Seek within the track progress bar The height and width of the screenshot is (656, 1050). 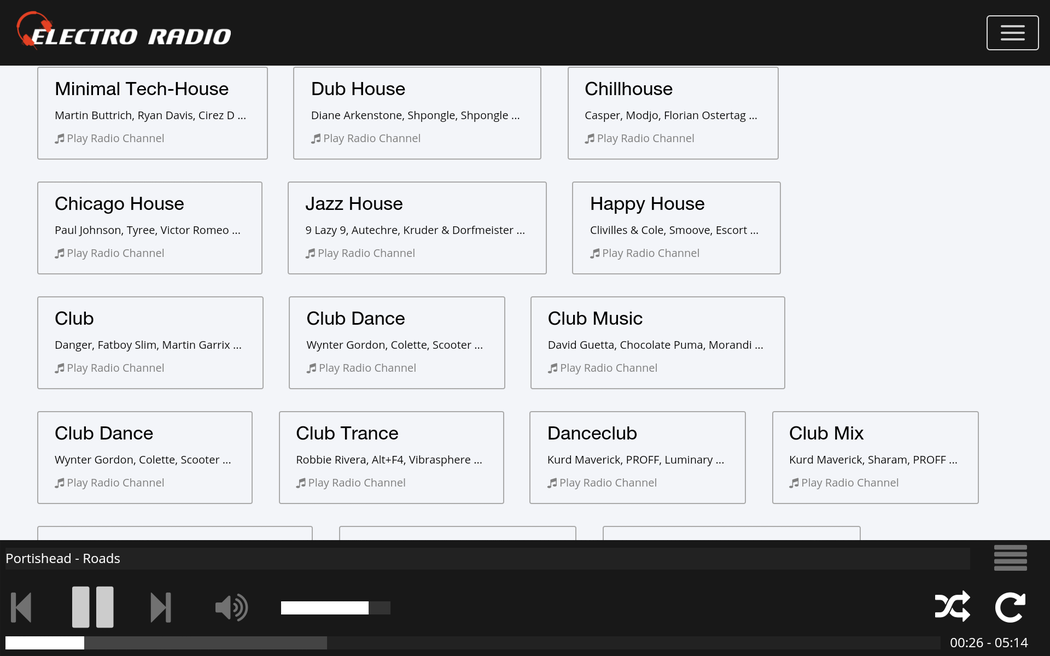472,643
